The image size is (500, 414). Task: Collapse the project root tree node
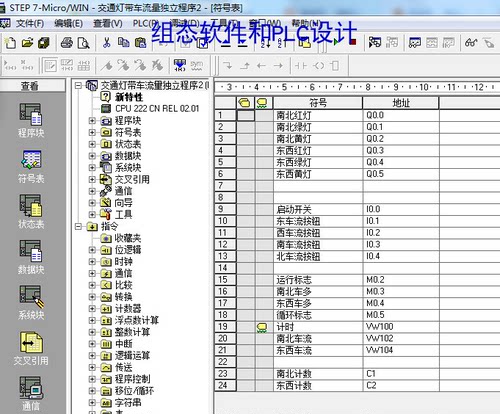78,86
